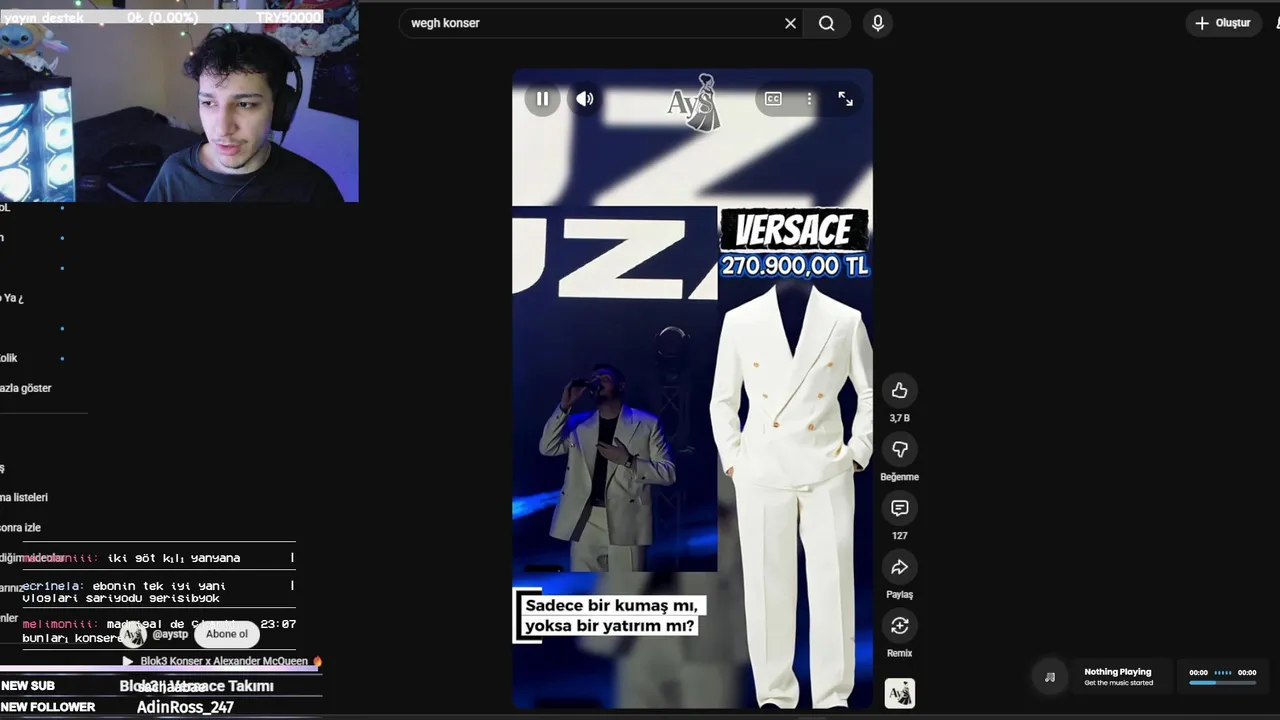The width and height of the screenshot is (1280, 720).
Task: Click the music note icon in the music widget
Action: click(x=1049, y=677)
